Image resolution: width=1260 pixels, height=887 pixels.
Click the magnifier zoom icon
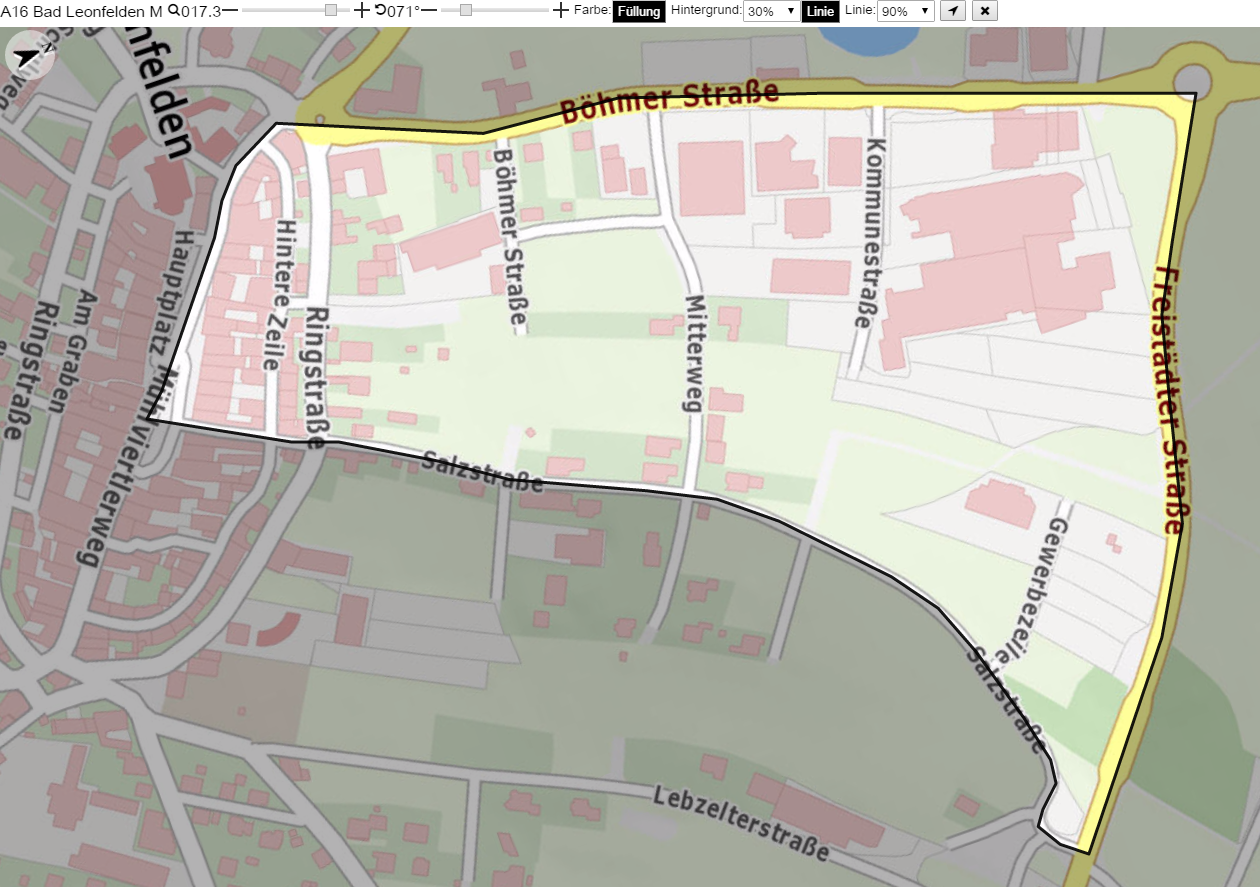pyautogui.click(x=173, y=10)
